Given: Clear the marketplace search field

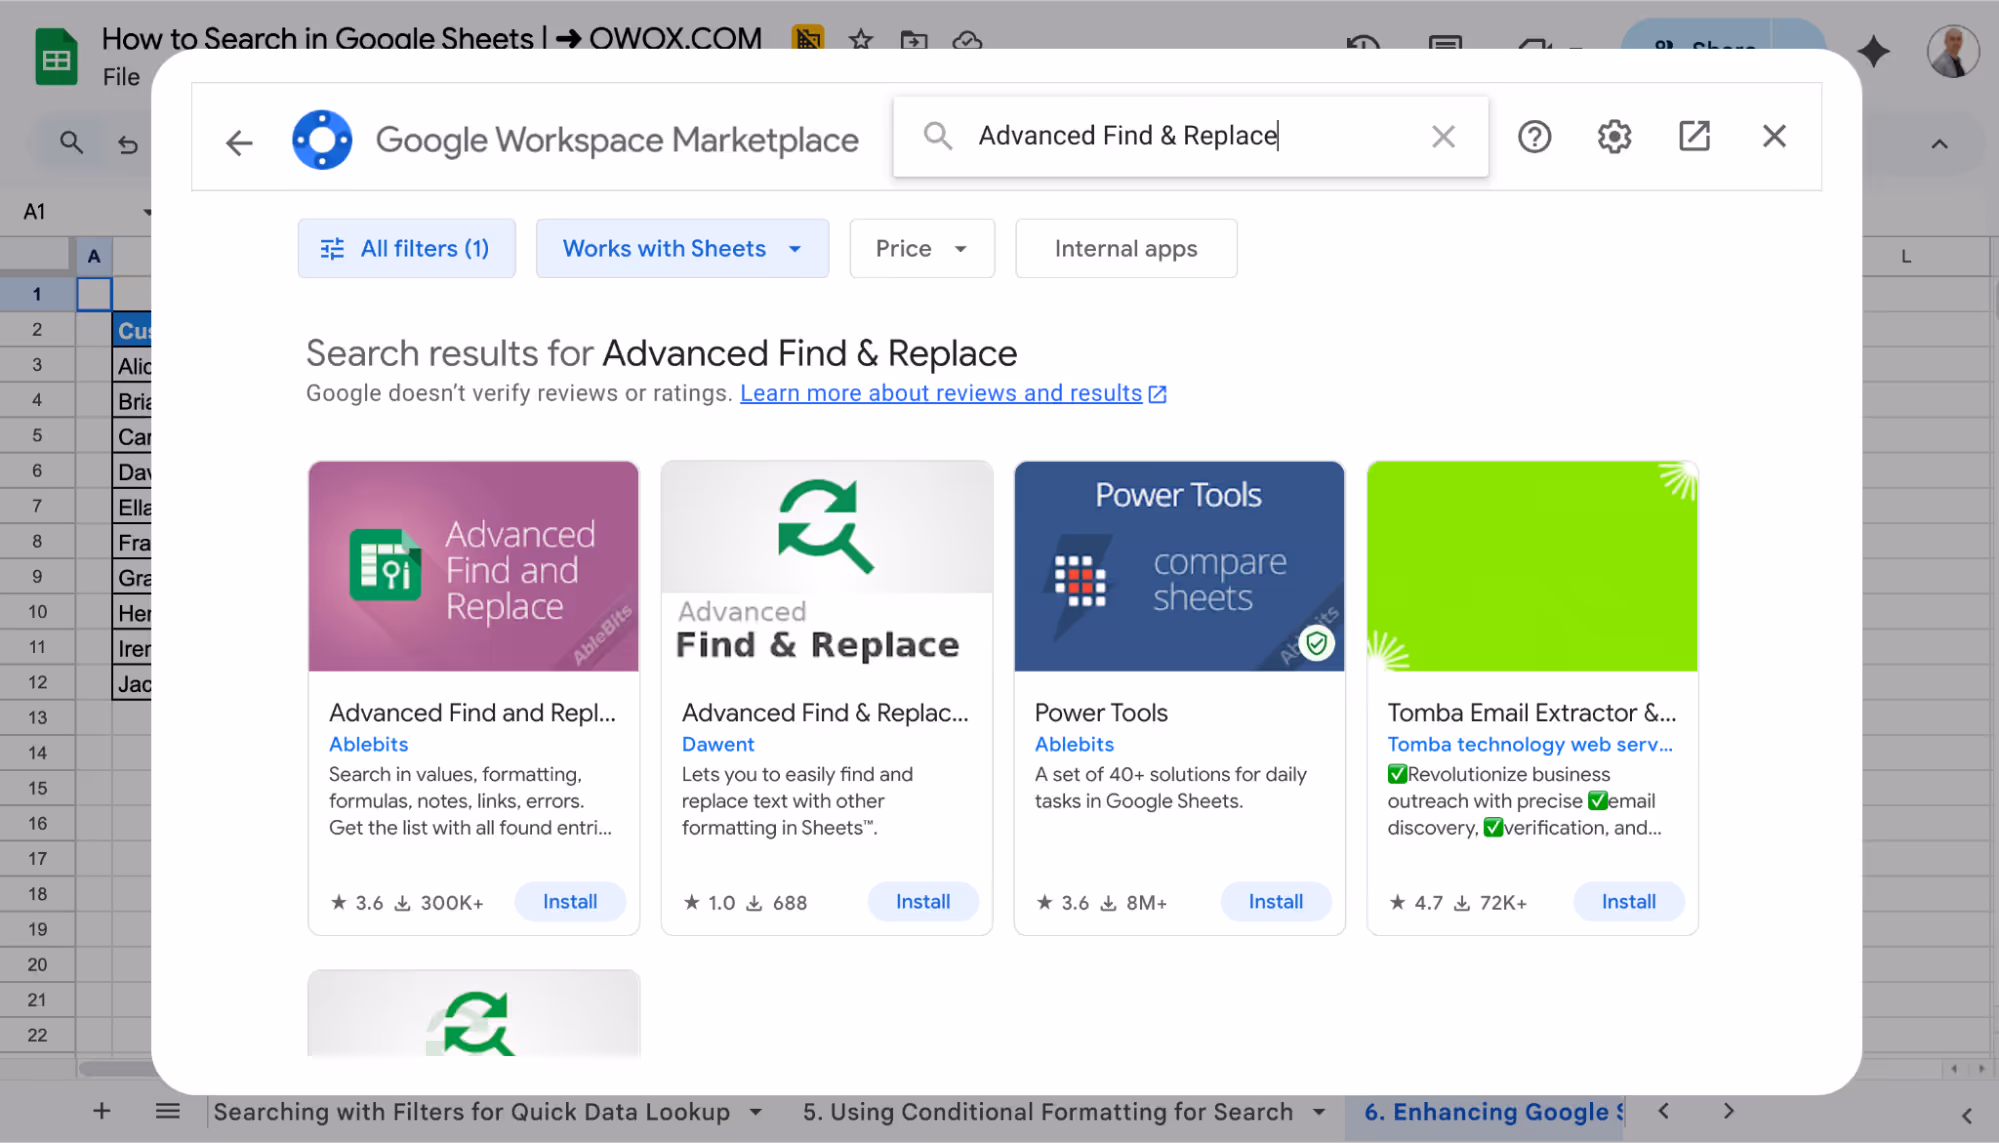Looking at the screenshot, I should [x=1443, y=135].
